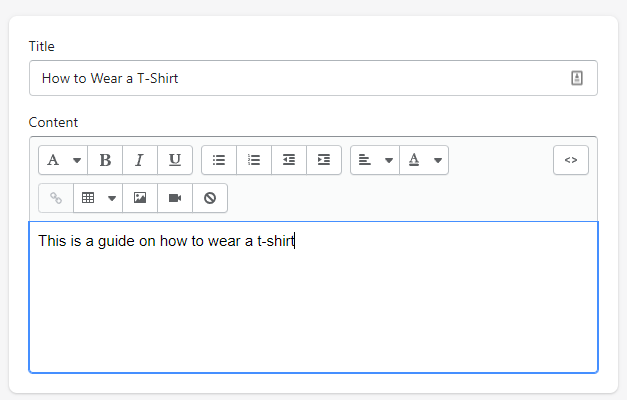Toggle Underline formatting in the toolbar

coord(175,160)
